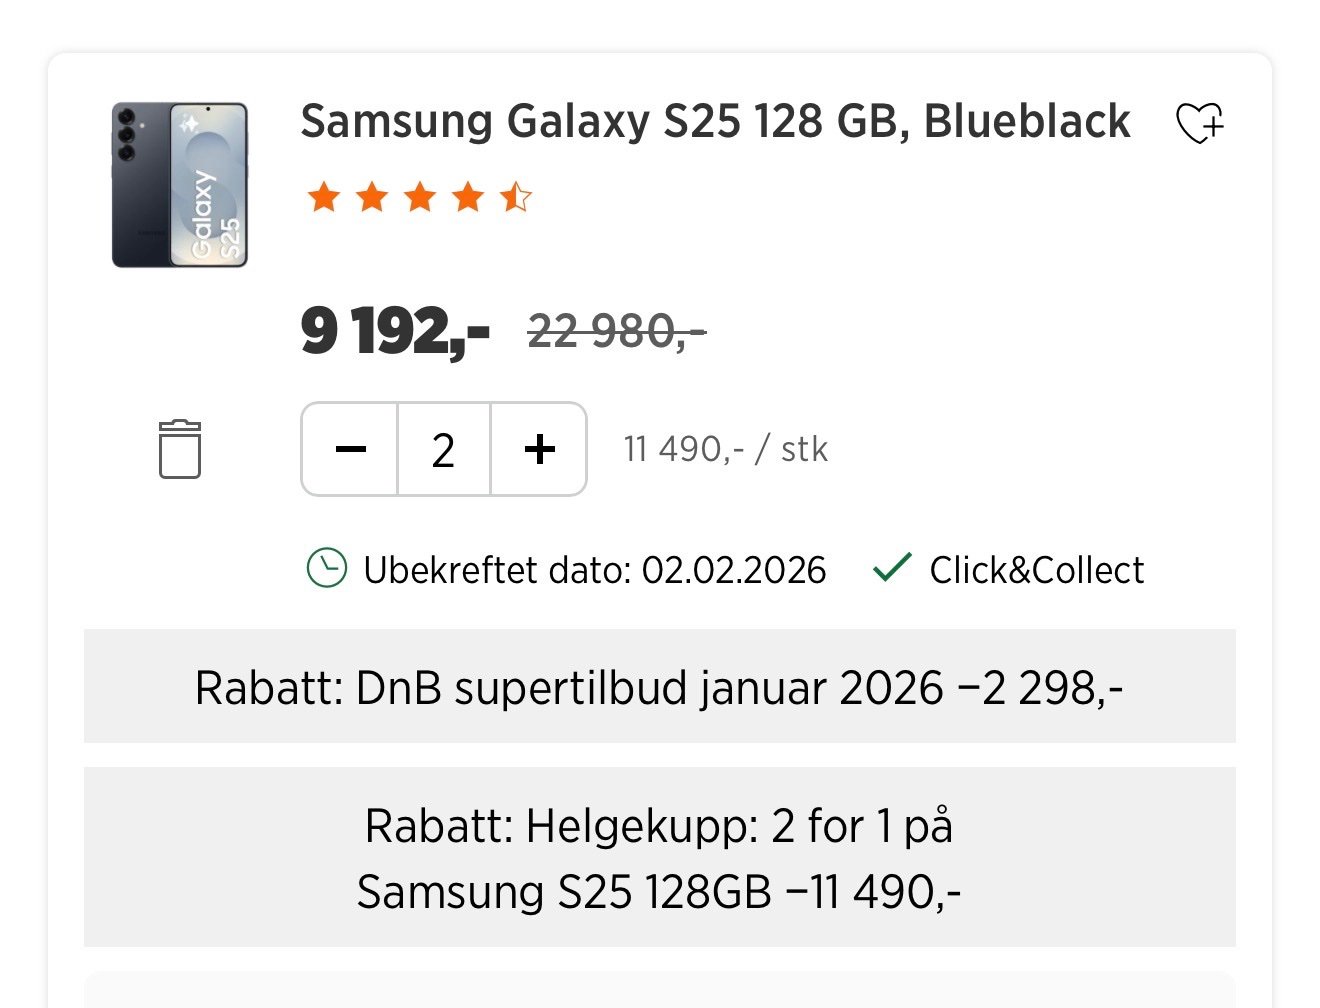Viewport: 1320px width, 1008px height.
Task: Click the 11 490,- / stk unit price
Action: pos(725,449)
